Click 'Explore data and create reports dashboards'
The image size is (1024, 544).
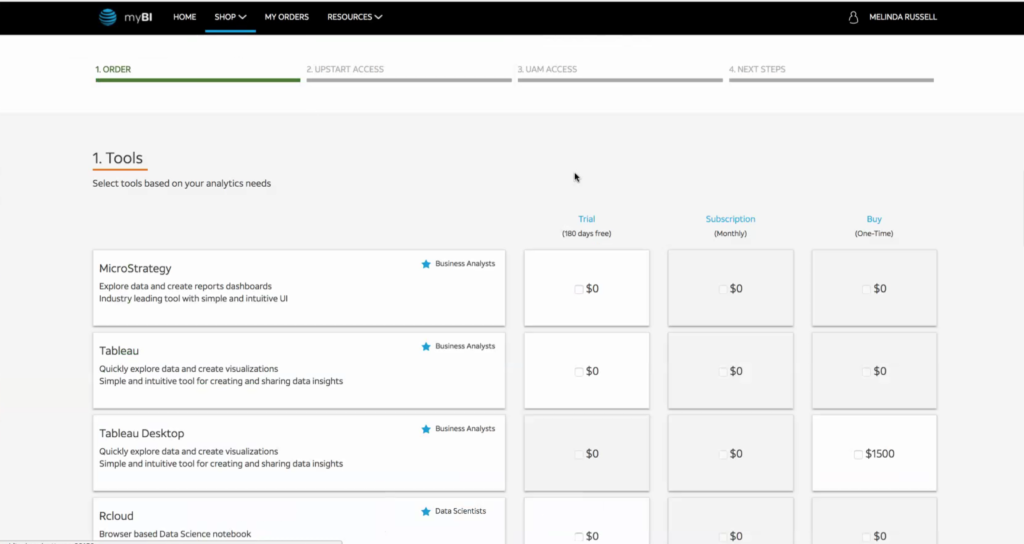coord(185,286)
